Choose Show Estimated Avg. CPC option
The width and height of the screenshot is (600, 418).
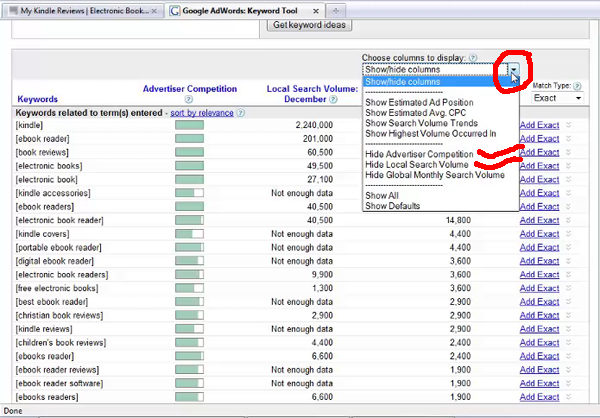[416, 113]
